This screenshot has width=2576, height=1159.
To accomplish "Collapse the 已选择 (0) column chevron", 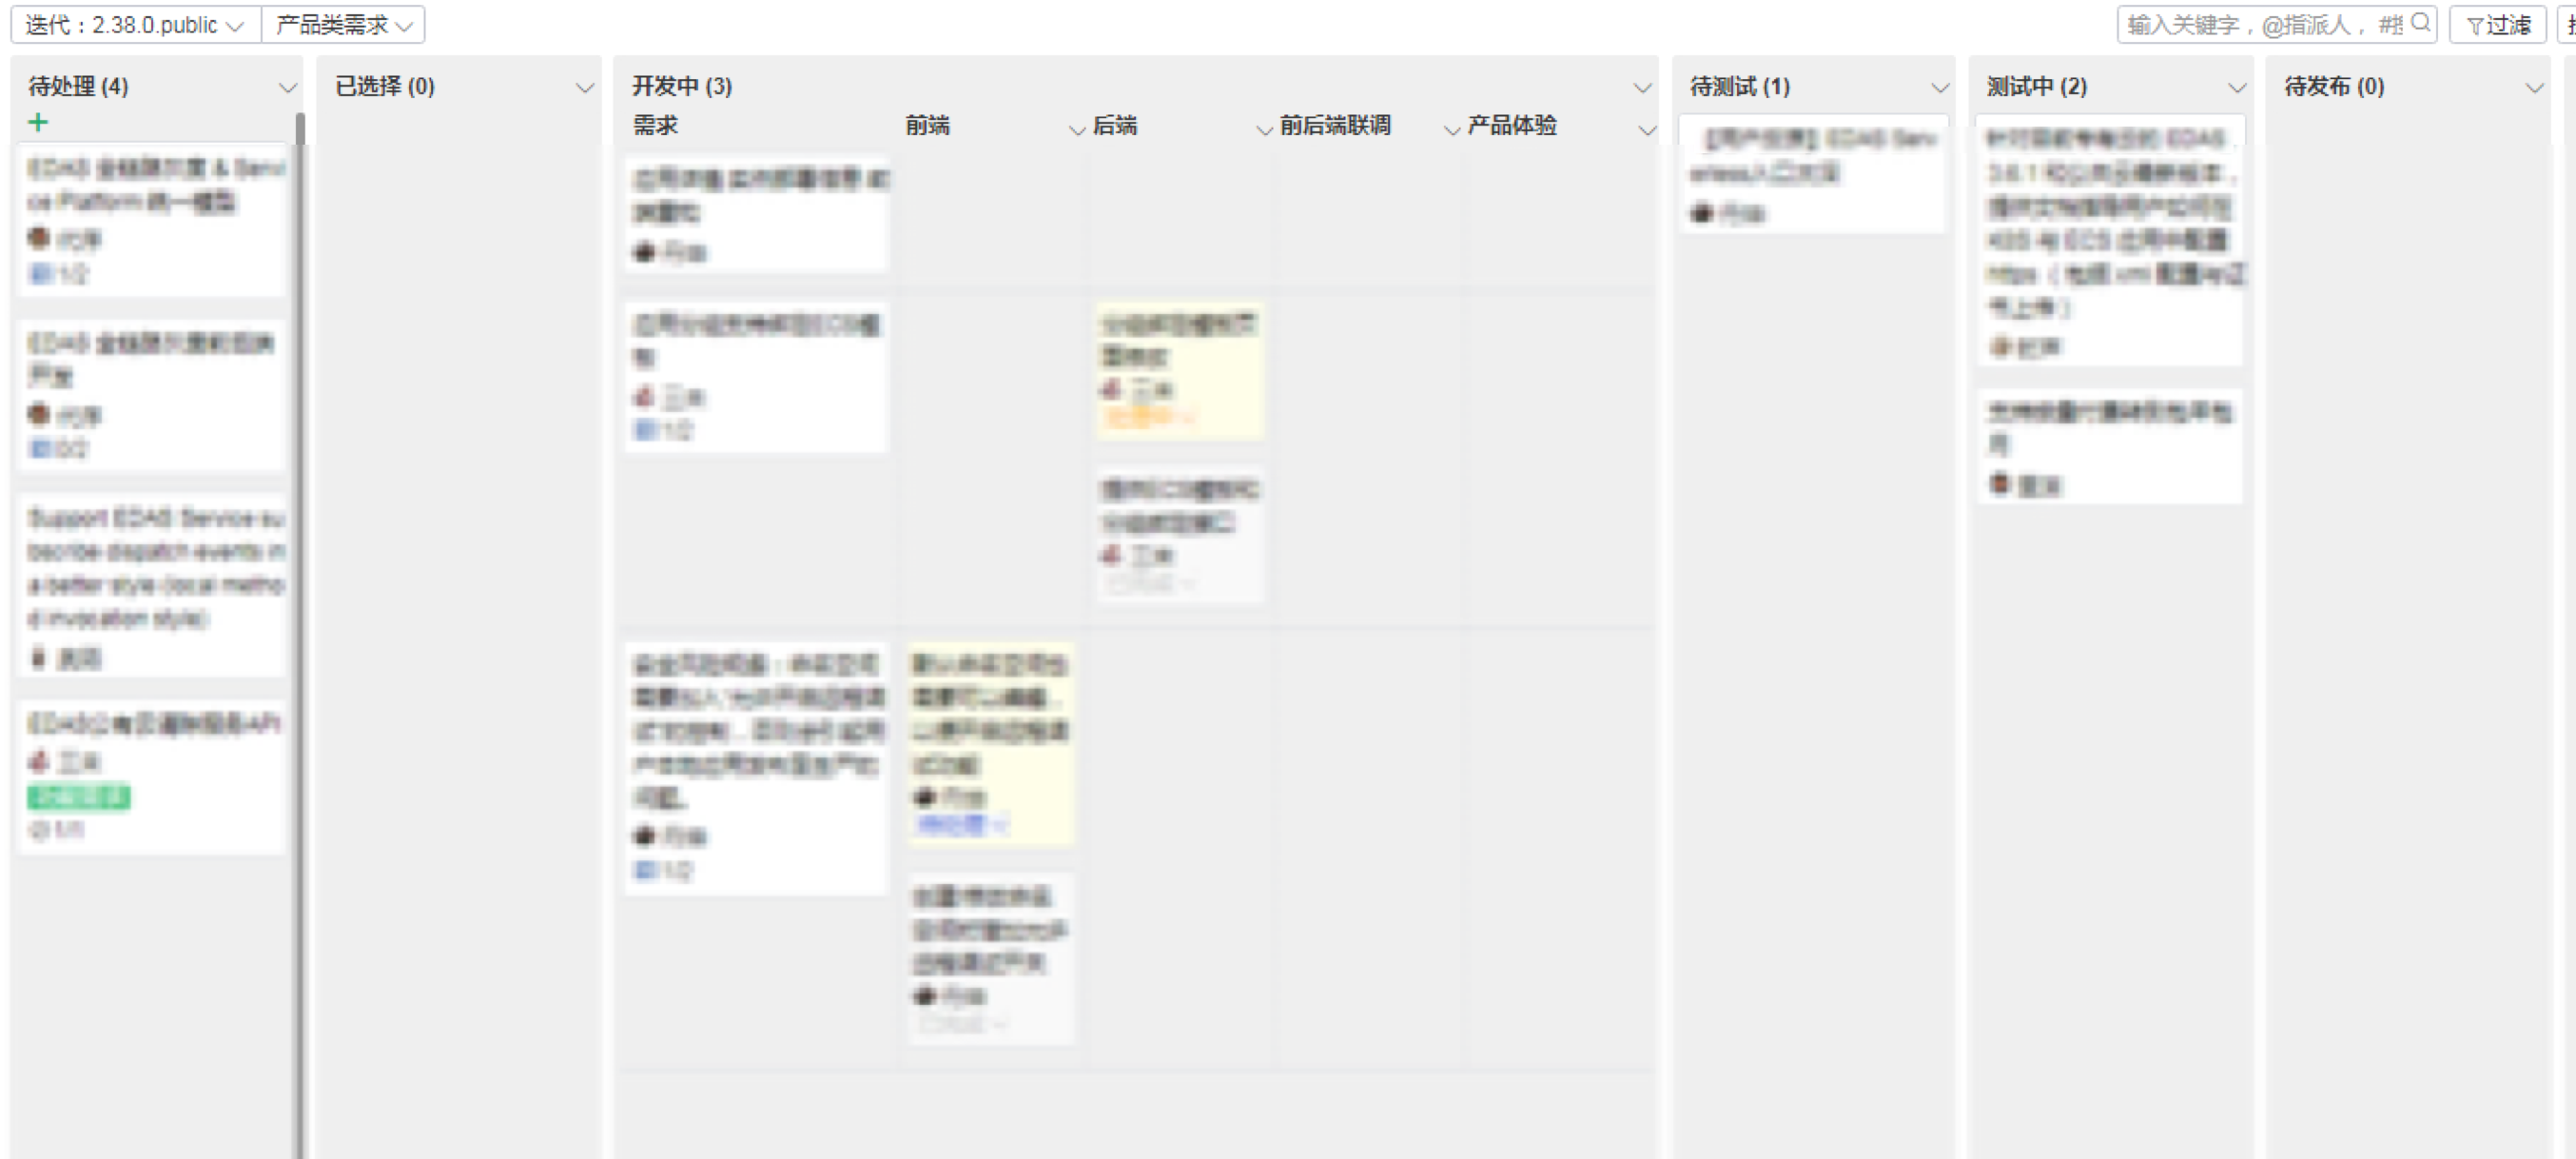I will click(584, 88).
